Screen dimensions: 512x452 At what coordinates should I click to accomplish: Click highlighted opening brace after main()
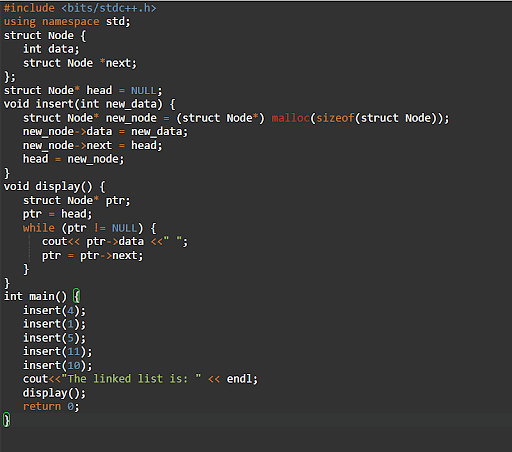point(76,296)
